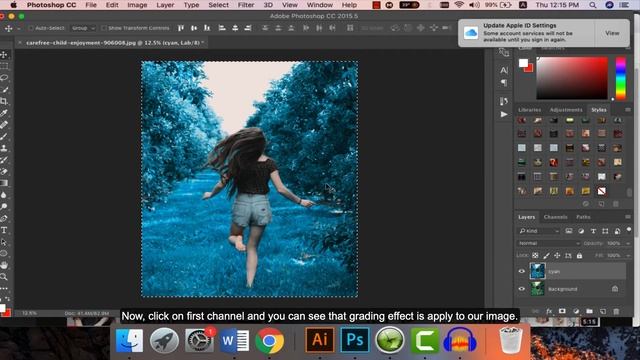Click the rainbow hue slider strip
This screenshot has height=360, width=640.
click(620, 78)
